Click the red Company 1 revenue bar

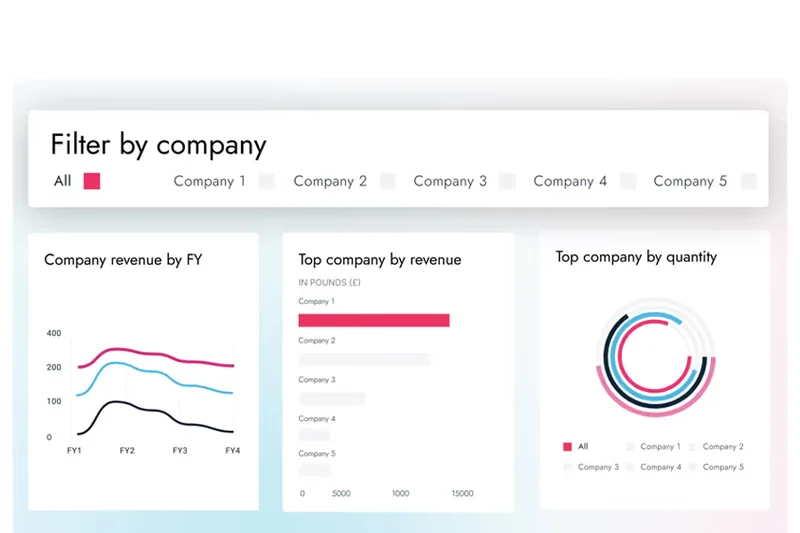click(373, 320)
